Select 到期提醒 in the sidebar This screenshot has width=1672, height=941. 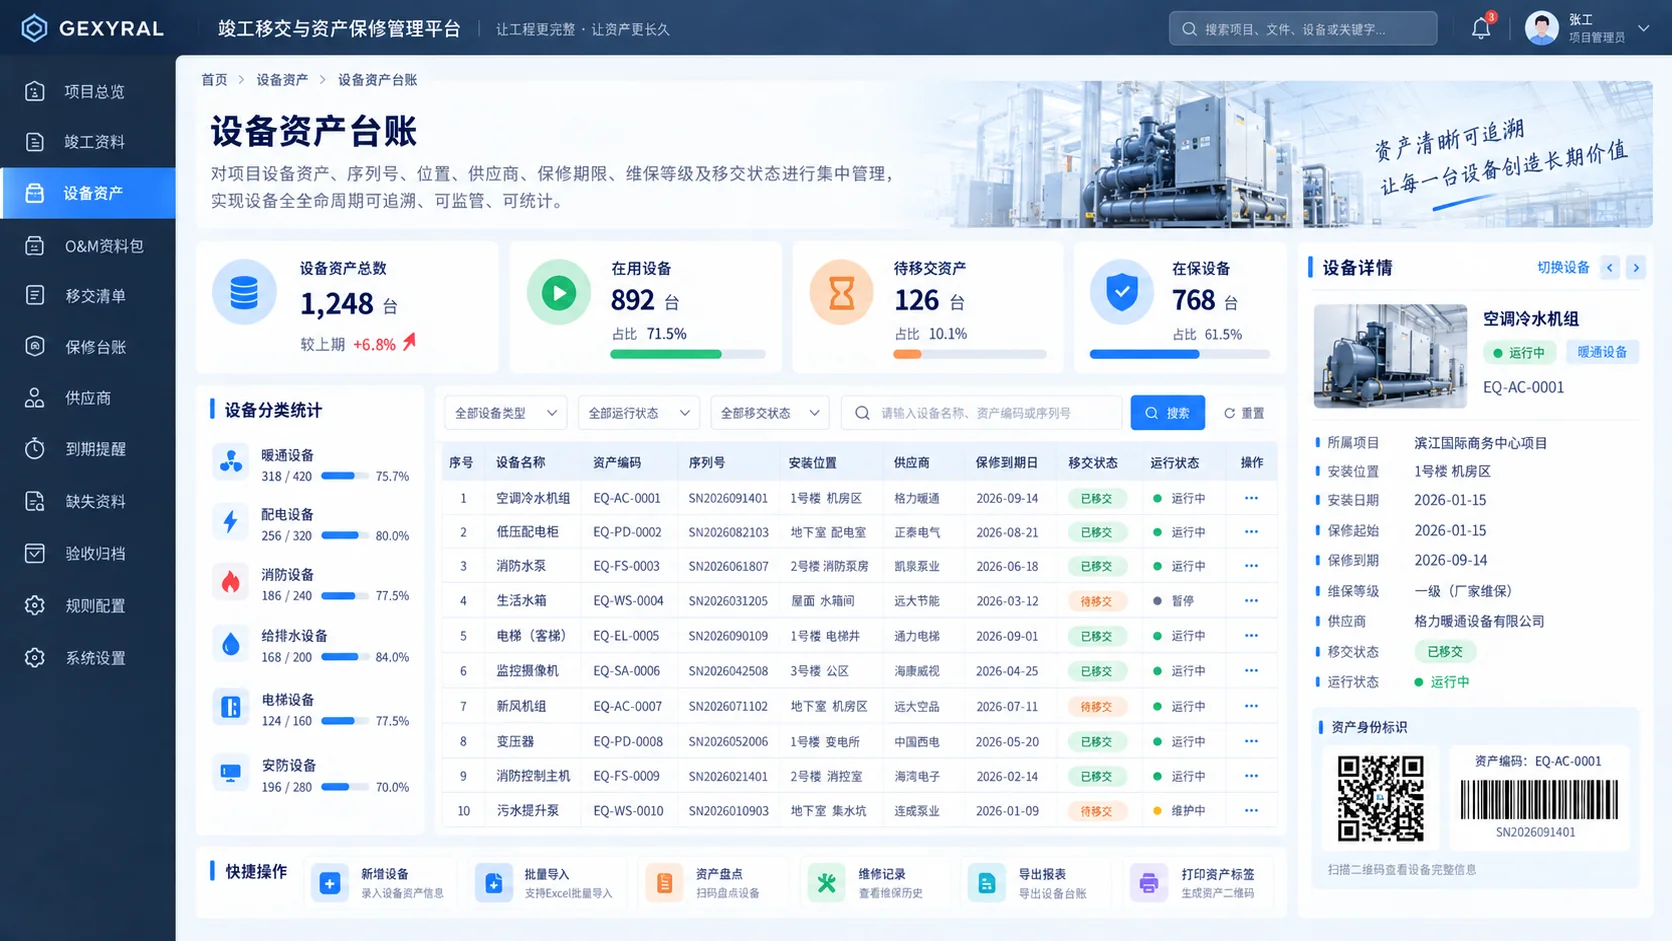(x=88, y=449)
